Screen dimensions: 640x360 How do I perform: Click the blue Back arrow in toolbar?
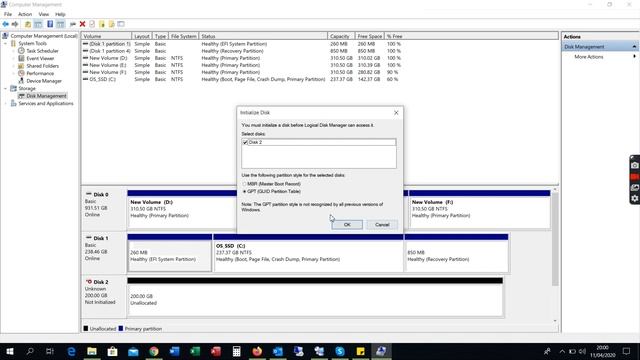[6, 24]
